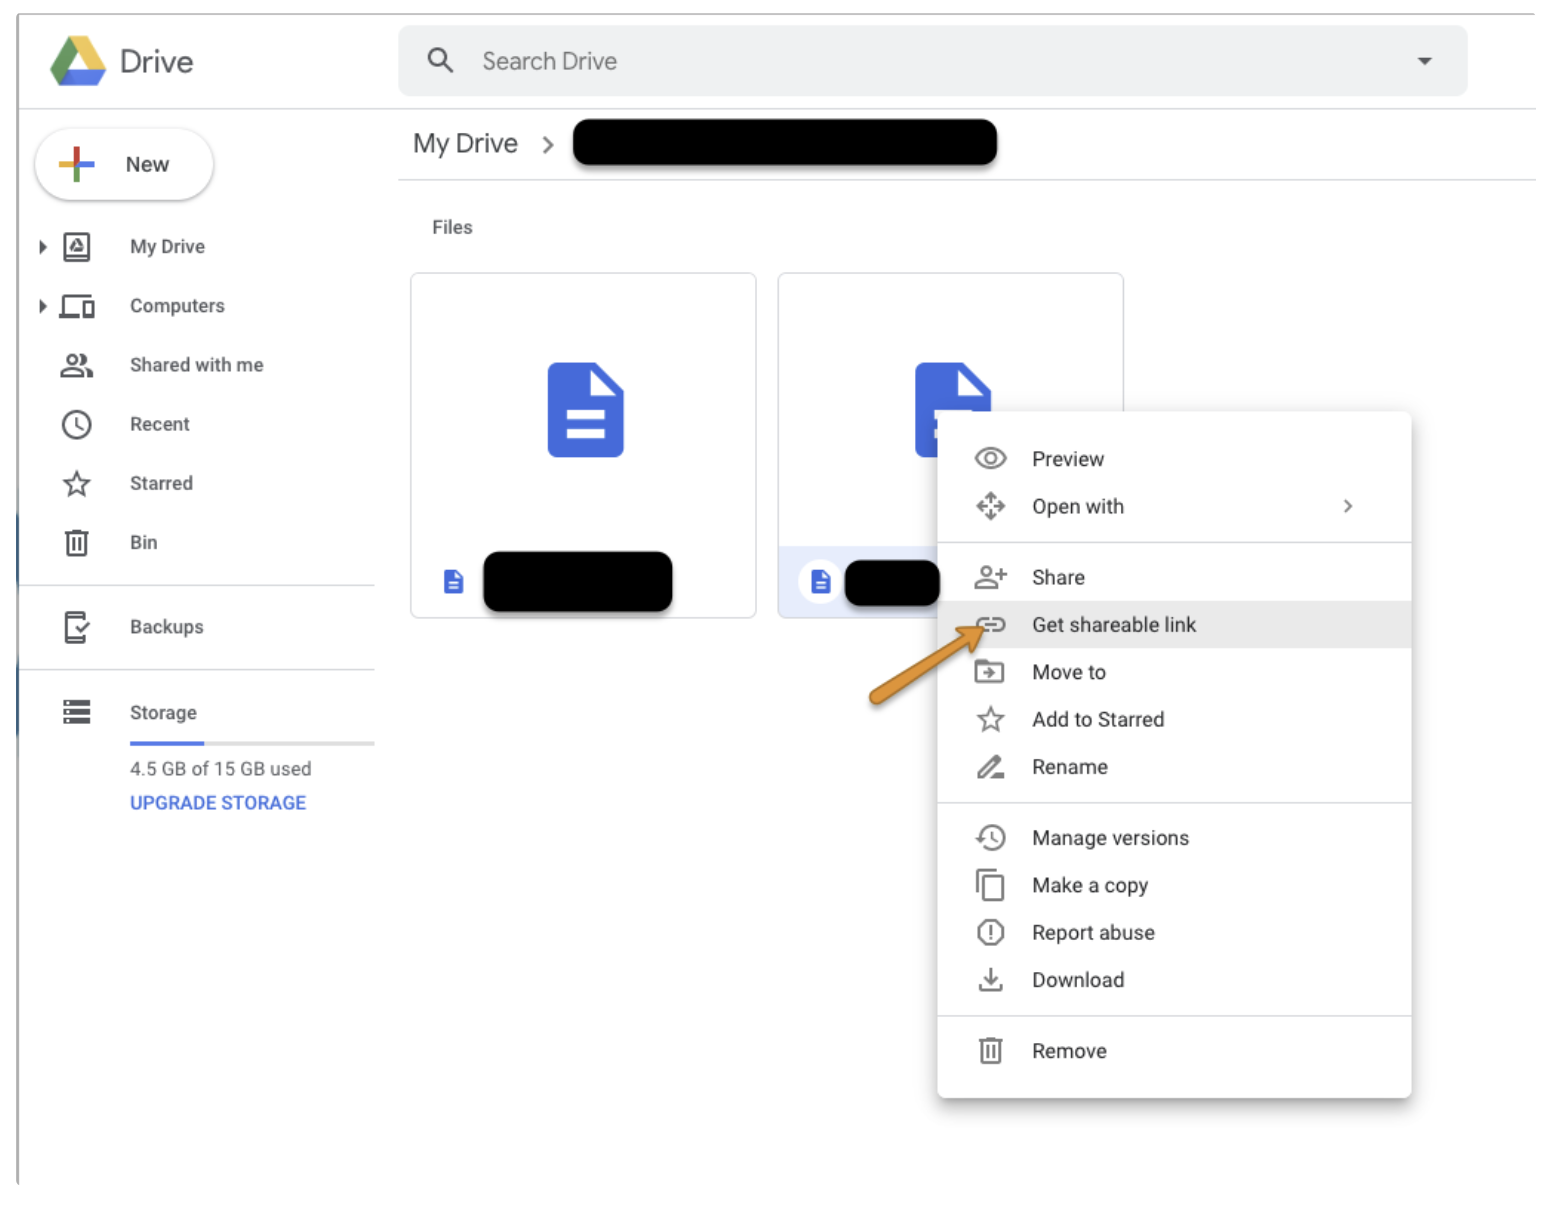This screenshot has height=1230, width=1550.
Task: Expand the My Drive tree arrow
Action: click(x=42, y=247)
